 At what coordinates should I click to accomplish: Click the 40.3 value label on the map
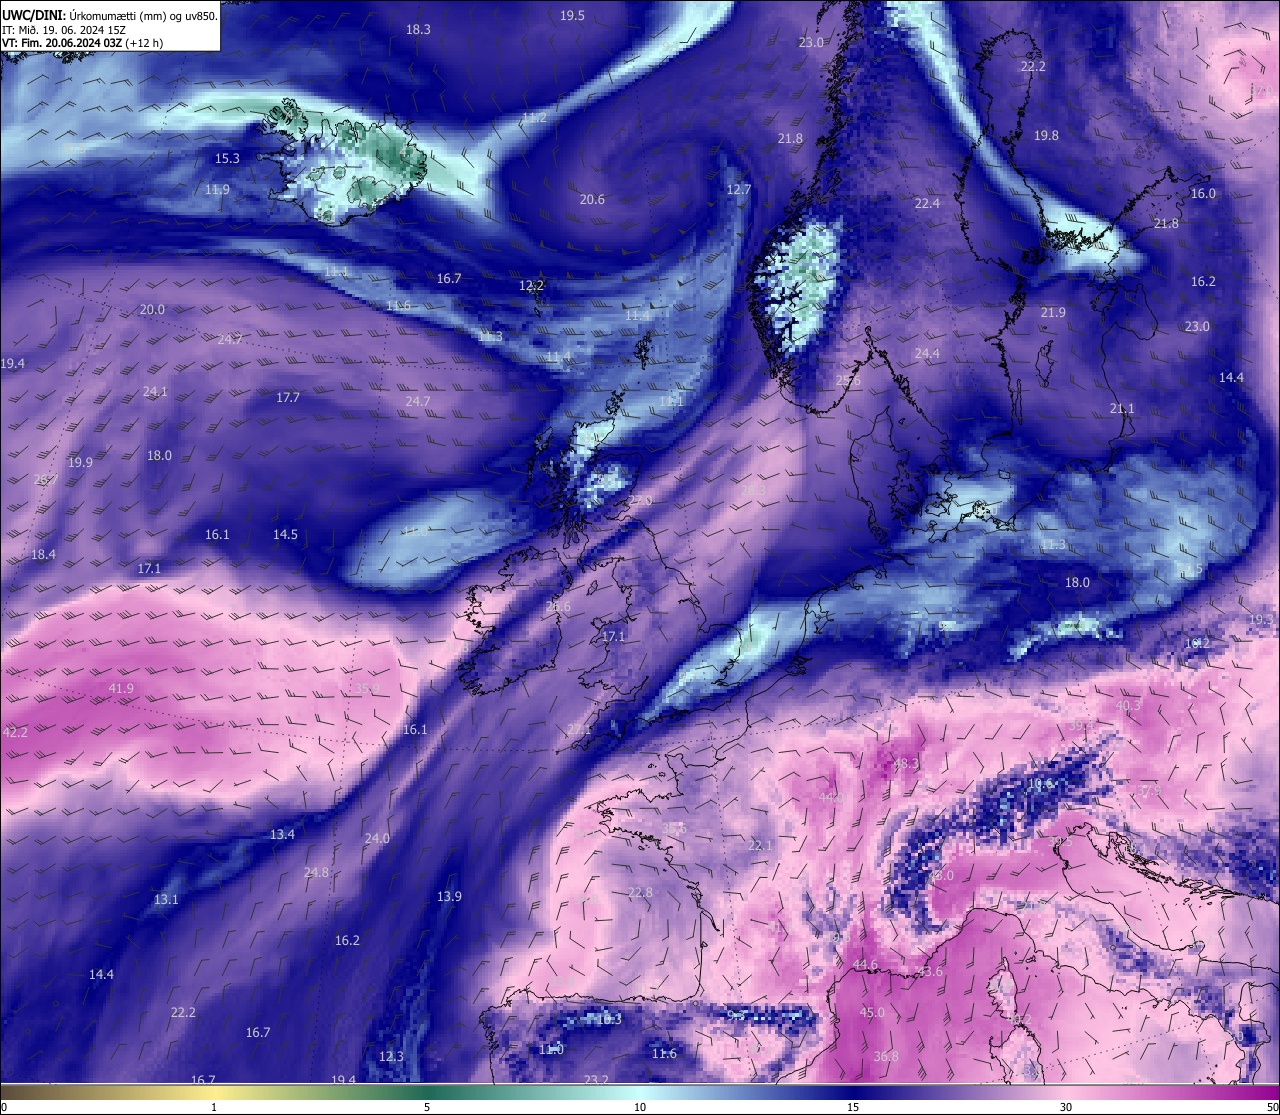click(1128, 706)
